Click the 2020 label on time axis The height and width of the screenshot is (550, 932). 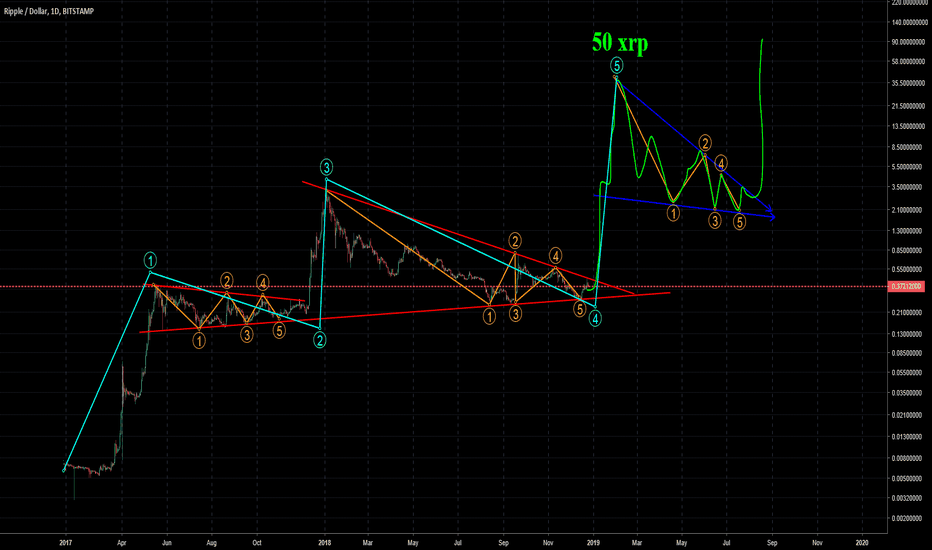tap(862, 542)
